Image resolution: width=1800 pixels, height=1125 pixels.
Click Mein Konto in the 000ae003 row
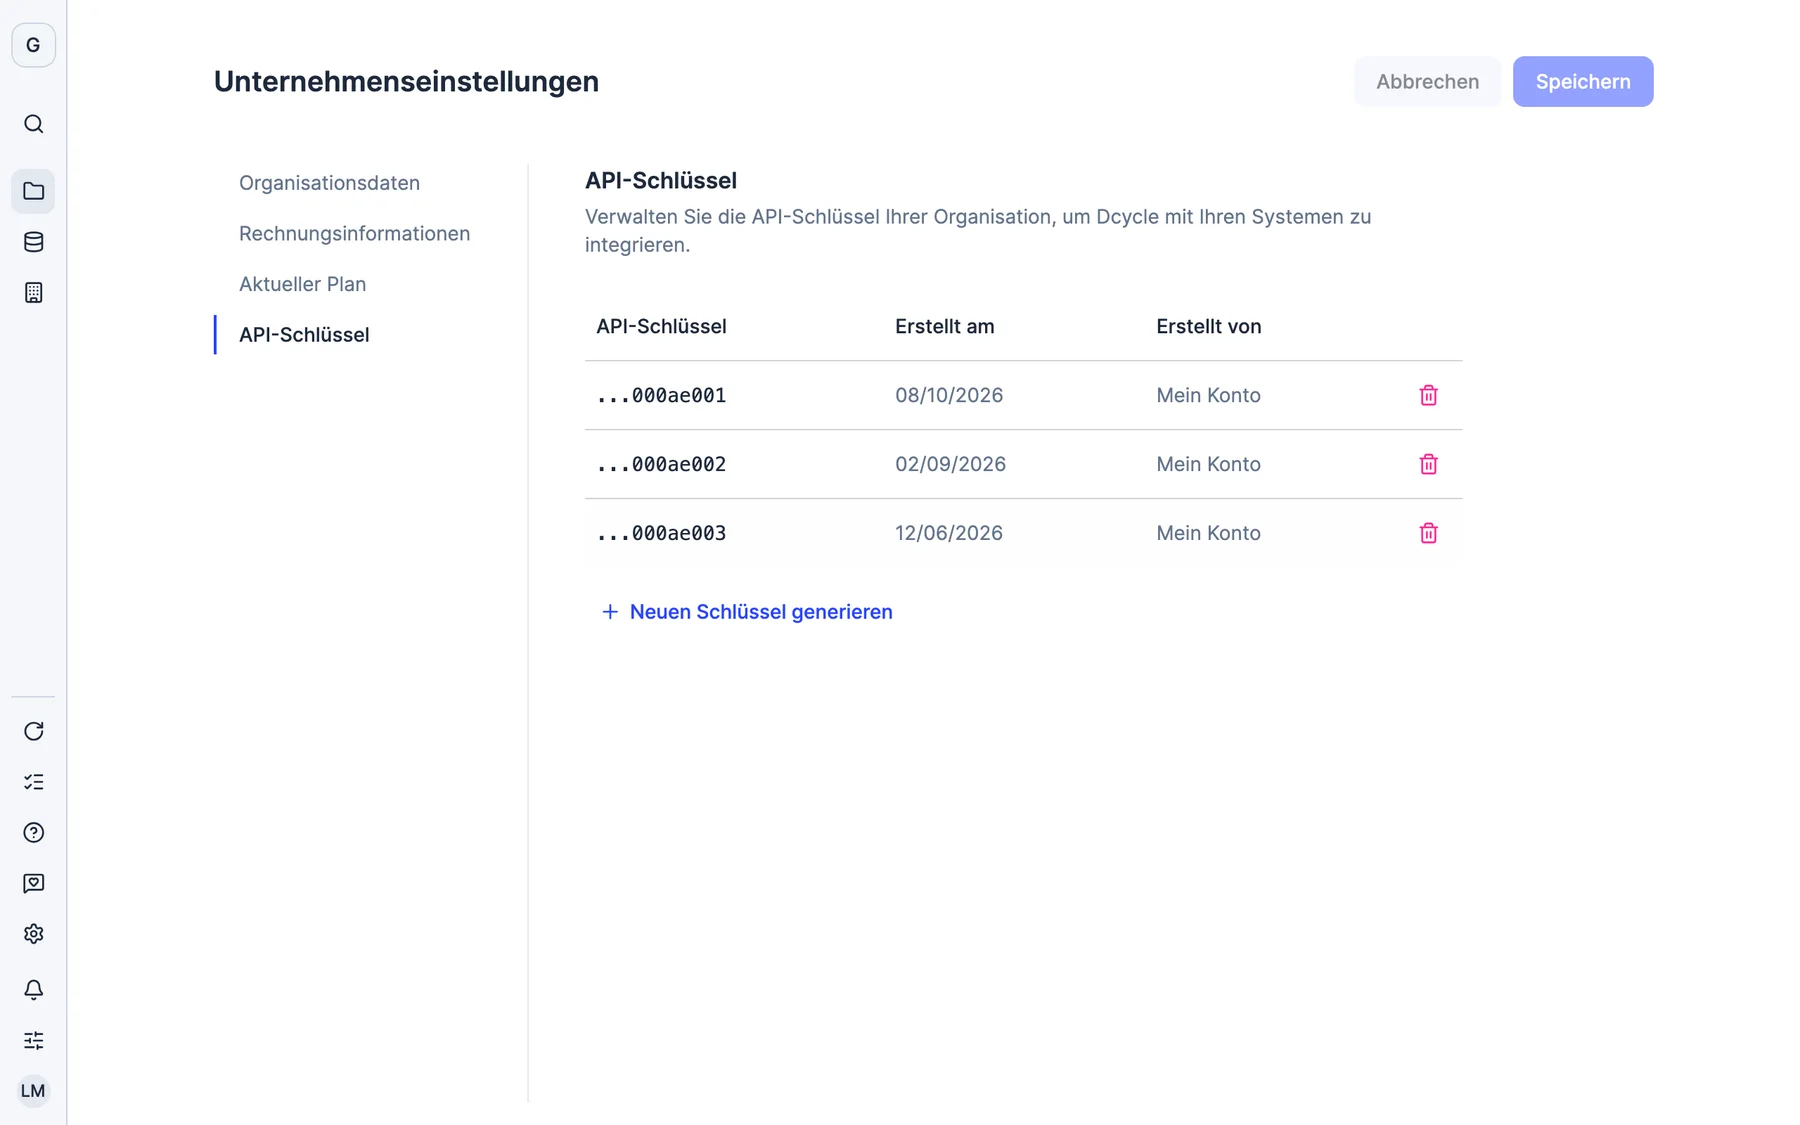(x=1208, y=534)
